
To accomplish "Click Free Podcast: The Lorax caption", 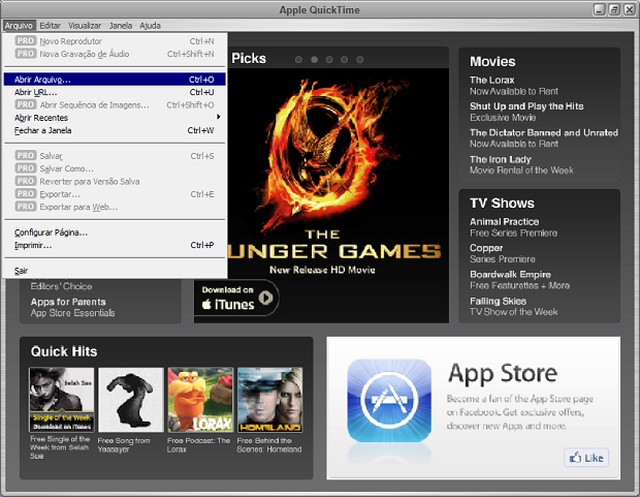I will 198,445.
